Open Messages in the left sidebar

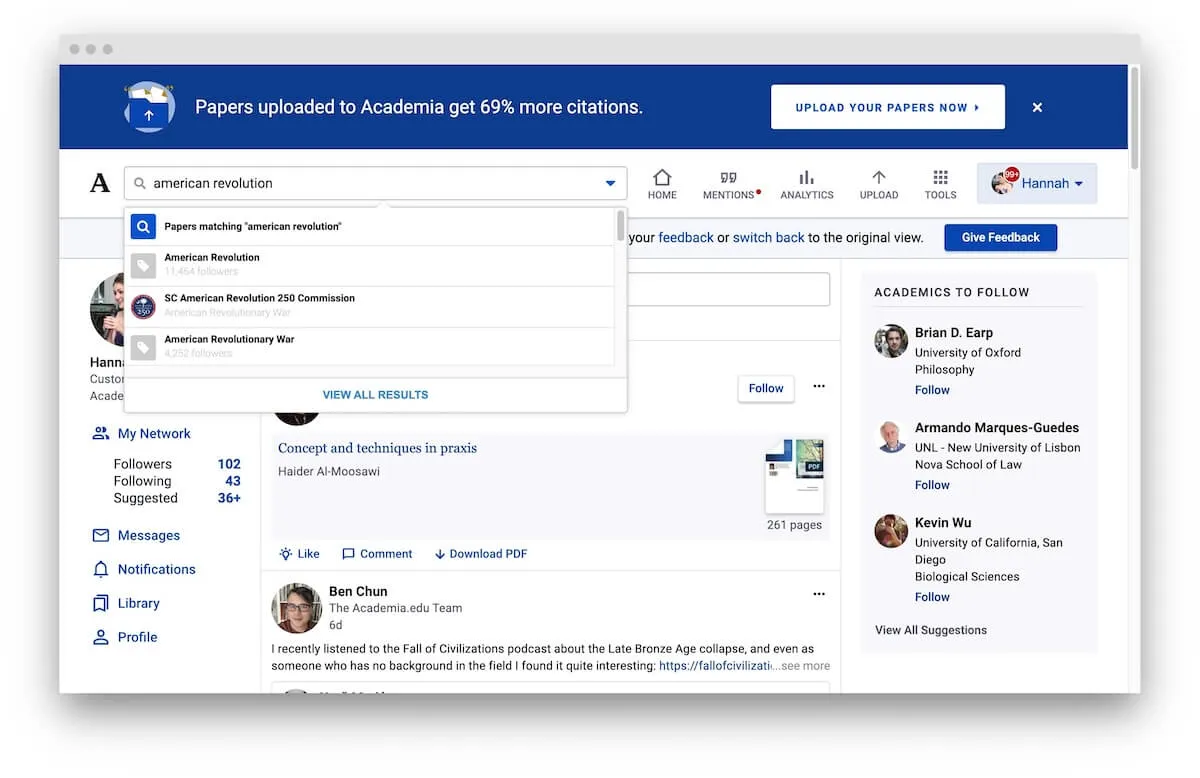136,536
